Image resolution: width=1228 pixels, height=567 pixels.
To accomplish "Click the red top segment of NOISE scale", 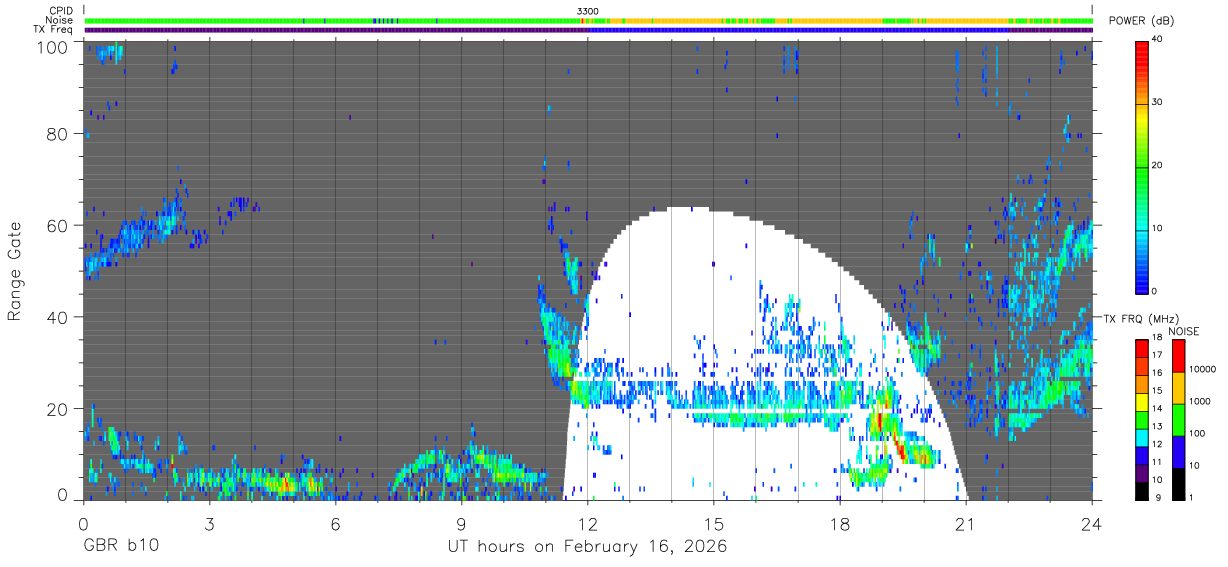I will pyautogui.click(x=1178, y=355).
